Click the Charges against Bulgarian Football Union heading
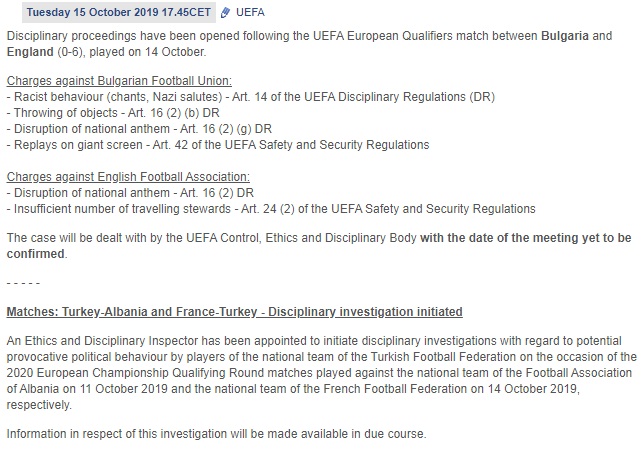This screenshot has height=458, width=644. (x=119, y=81)
